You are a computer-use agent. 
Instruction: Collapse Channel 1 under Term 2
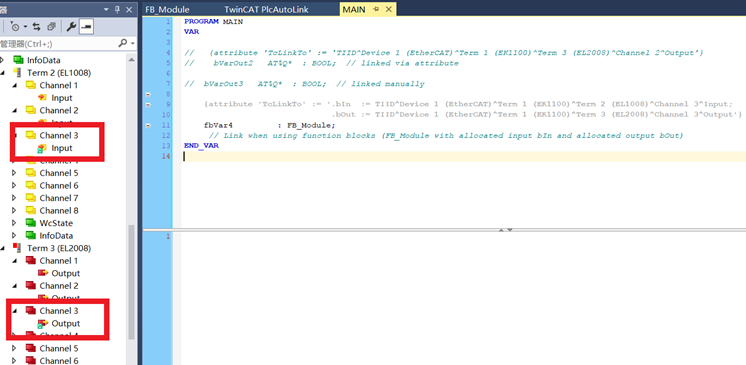14,85
